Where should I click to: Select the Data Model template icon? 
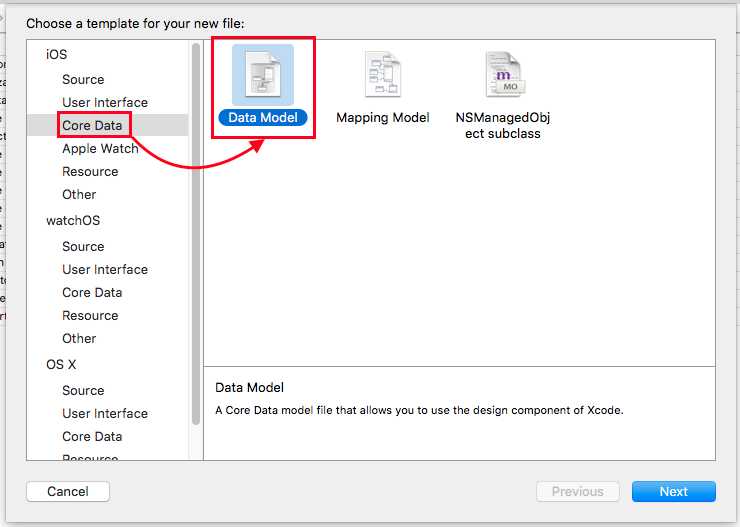263,76
